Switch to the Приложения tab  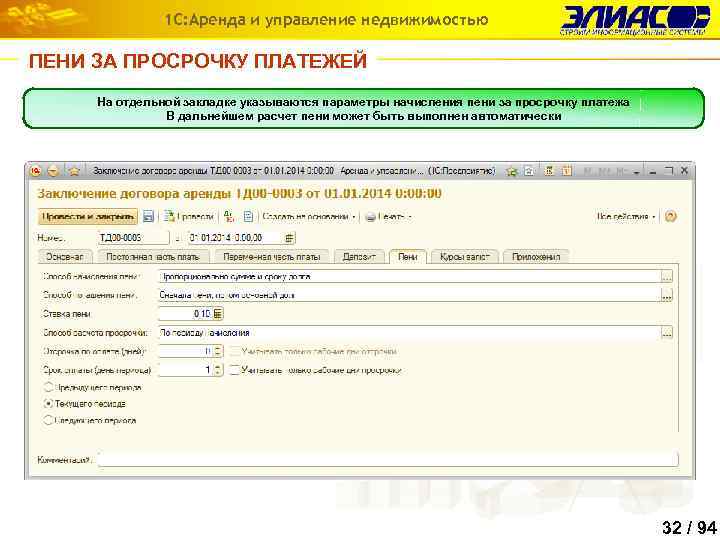point(536,257)
